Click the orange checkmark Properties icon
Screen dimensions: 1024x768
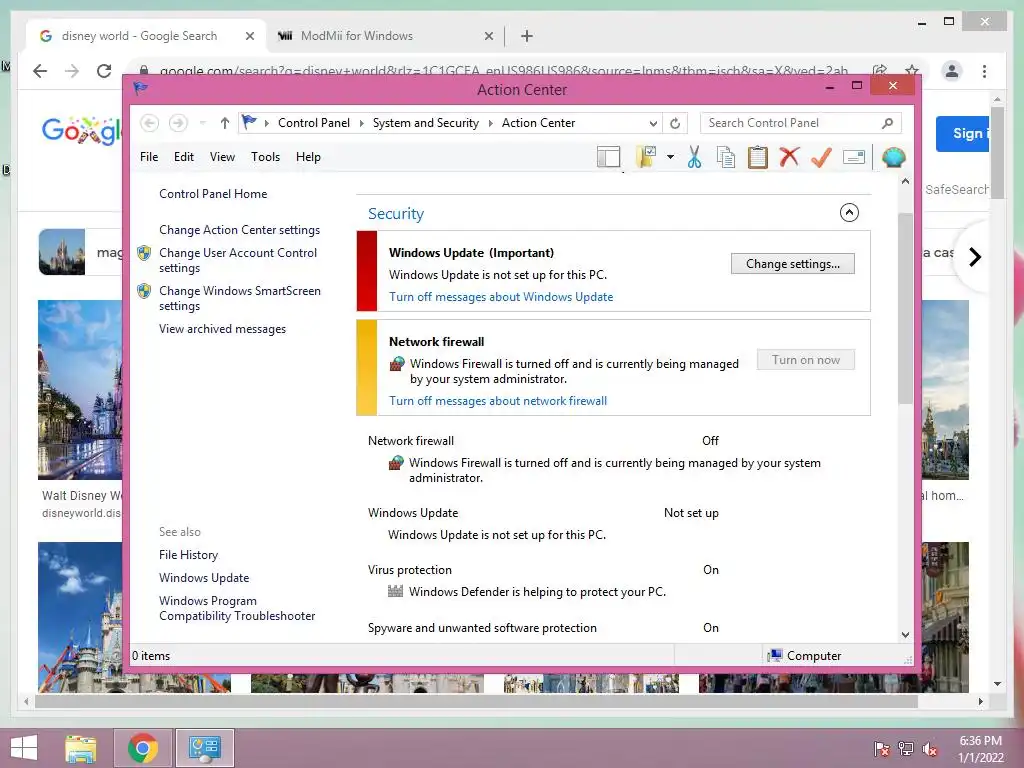tap(821, 157)
